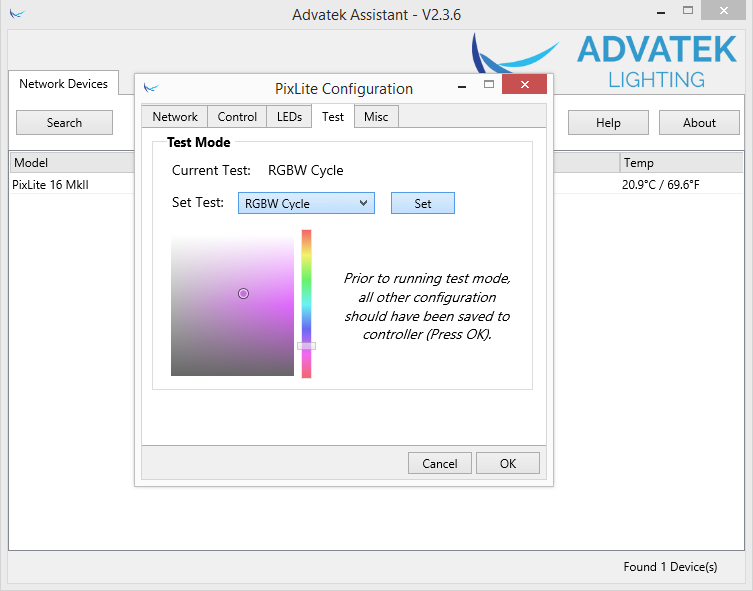Select the PixLite 16 MkII device row
Image resolution: width=753 pixels, height=591 pixels.
(376, 184)
